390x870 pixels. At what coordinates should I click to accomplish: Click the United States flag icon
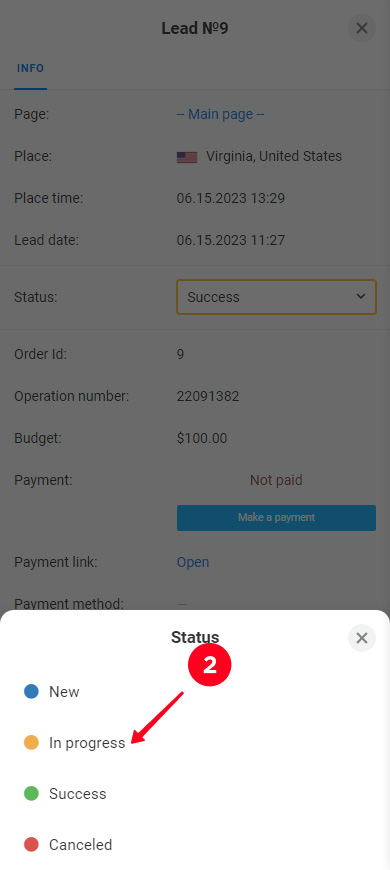[187, 157]
